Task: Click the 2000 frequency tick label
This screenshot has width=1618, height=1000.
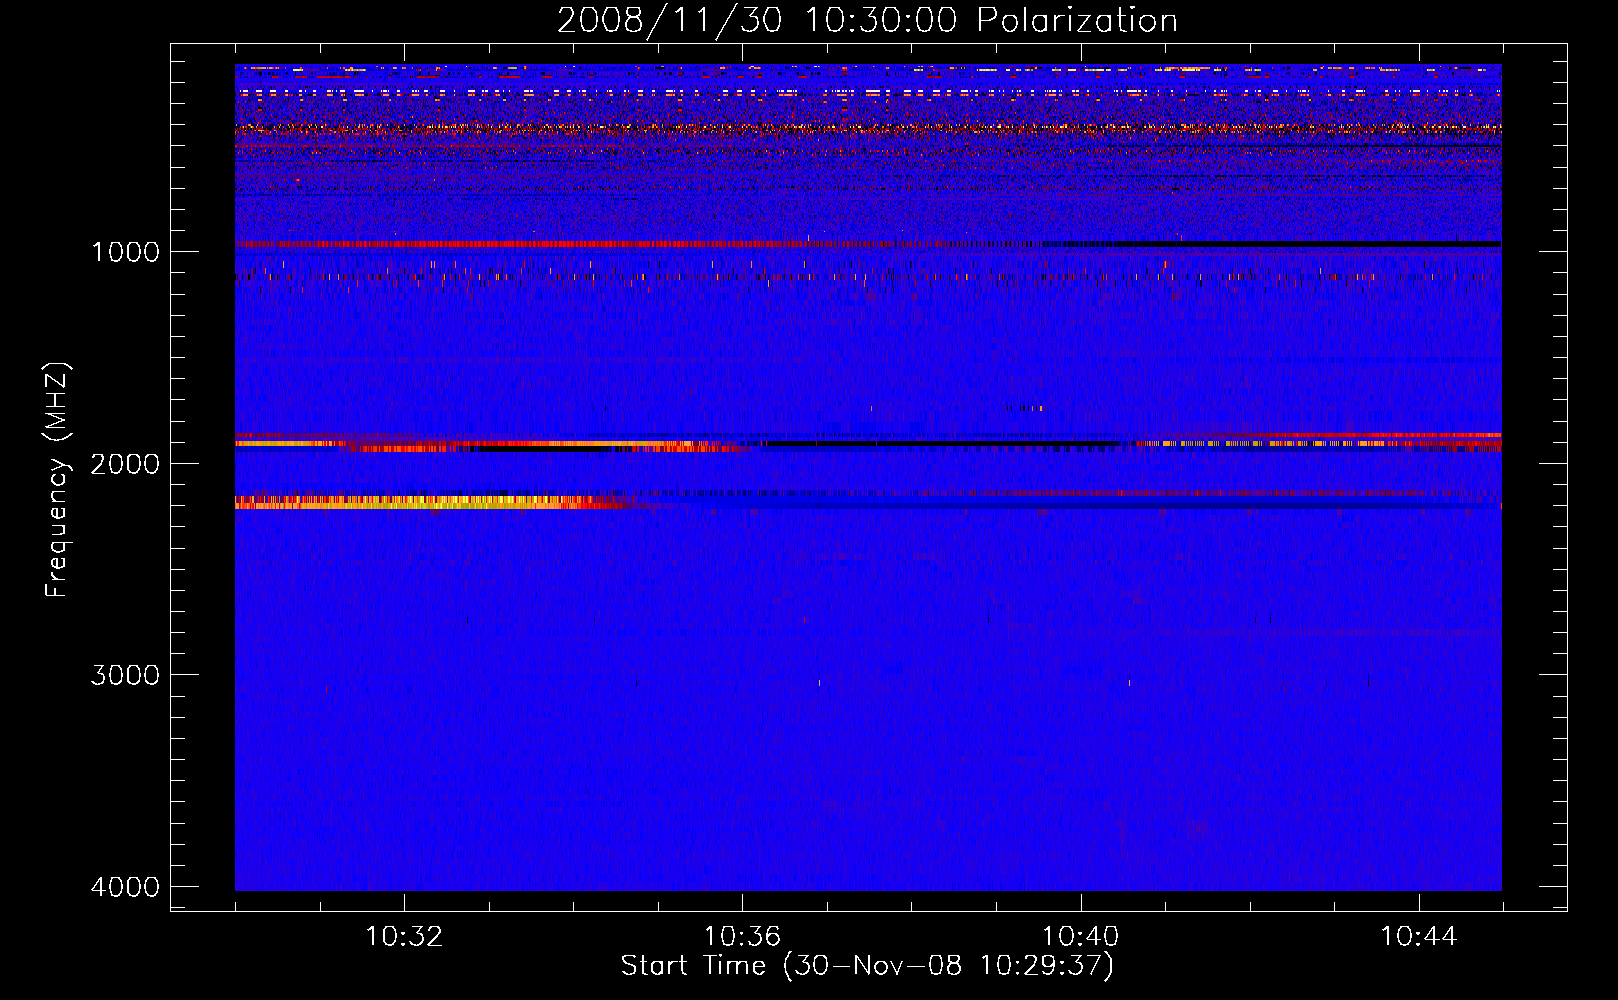Action: pyautogui.click(x=125, y=463)
